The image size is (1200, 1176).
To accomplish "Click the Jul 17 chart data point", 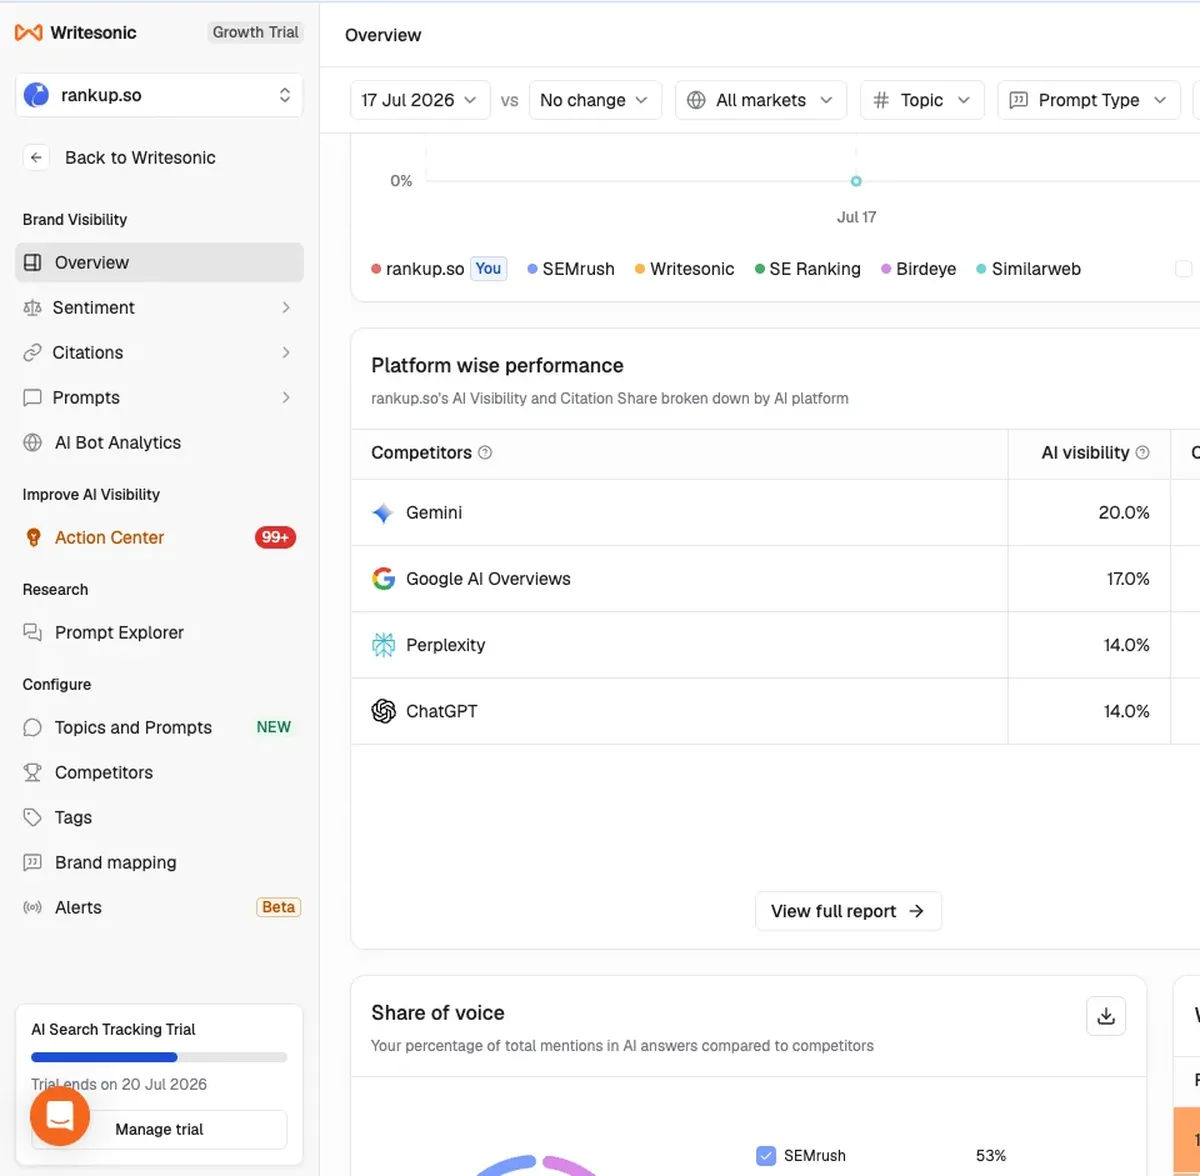I will [856, 181].
